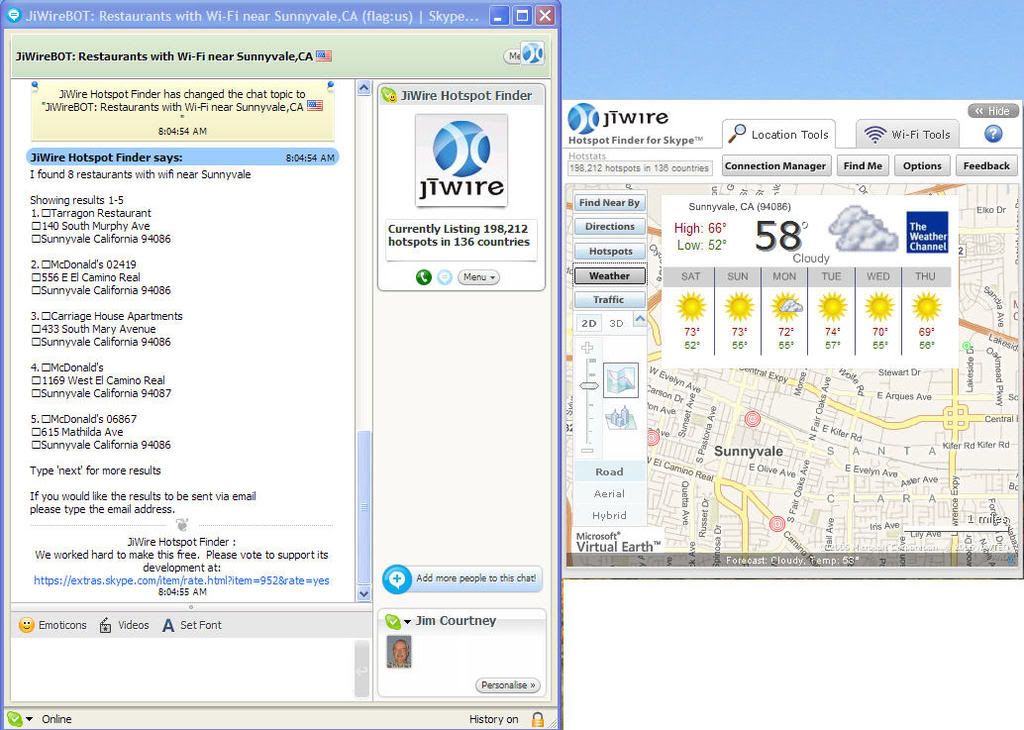Click the Add more people plus icon
The height and width of the screenshot is (730, 1024).
396,579
